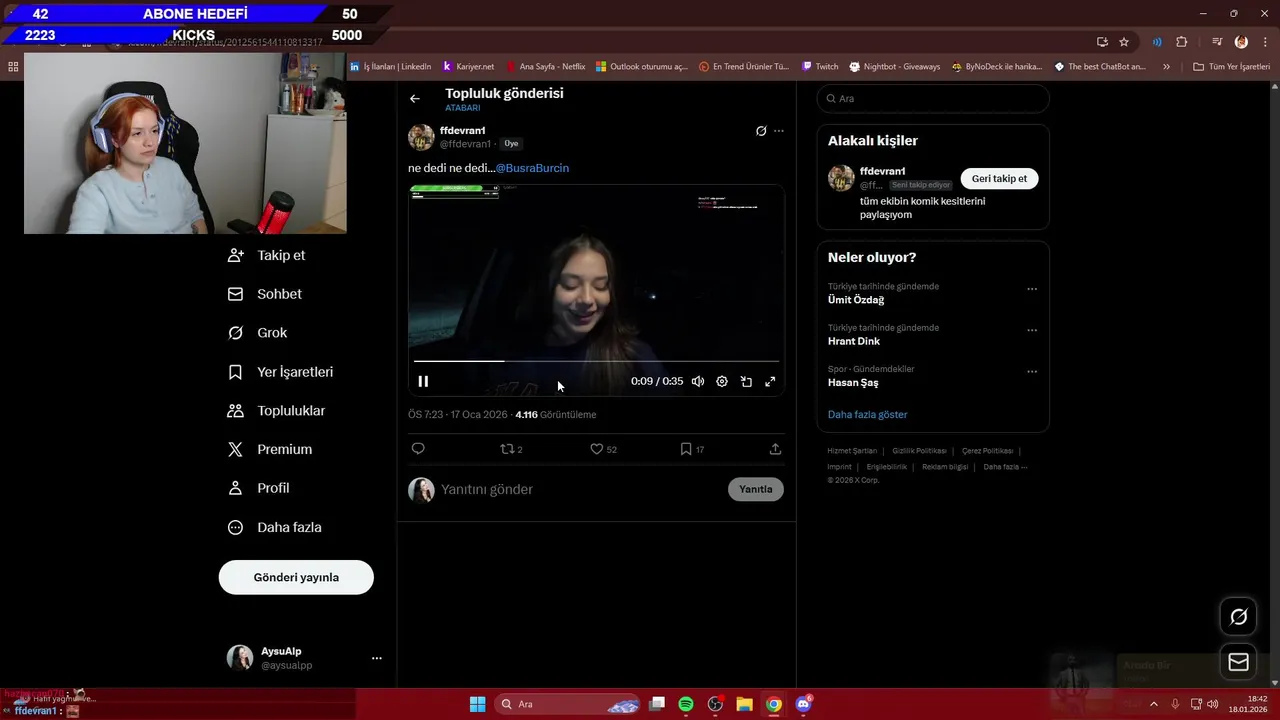1280x720 pixels.
Task: Open options dots for Hasan Şaş trend
Action: coord(1032,371)
